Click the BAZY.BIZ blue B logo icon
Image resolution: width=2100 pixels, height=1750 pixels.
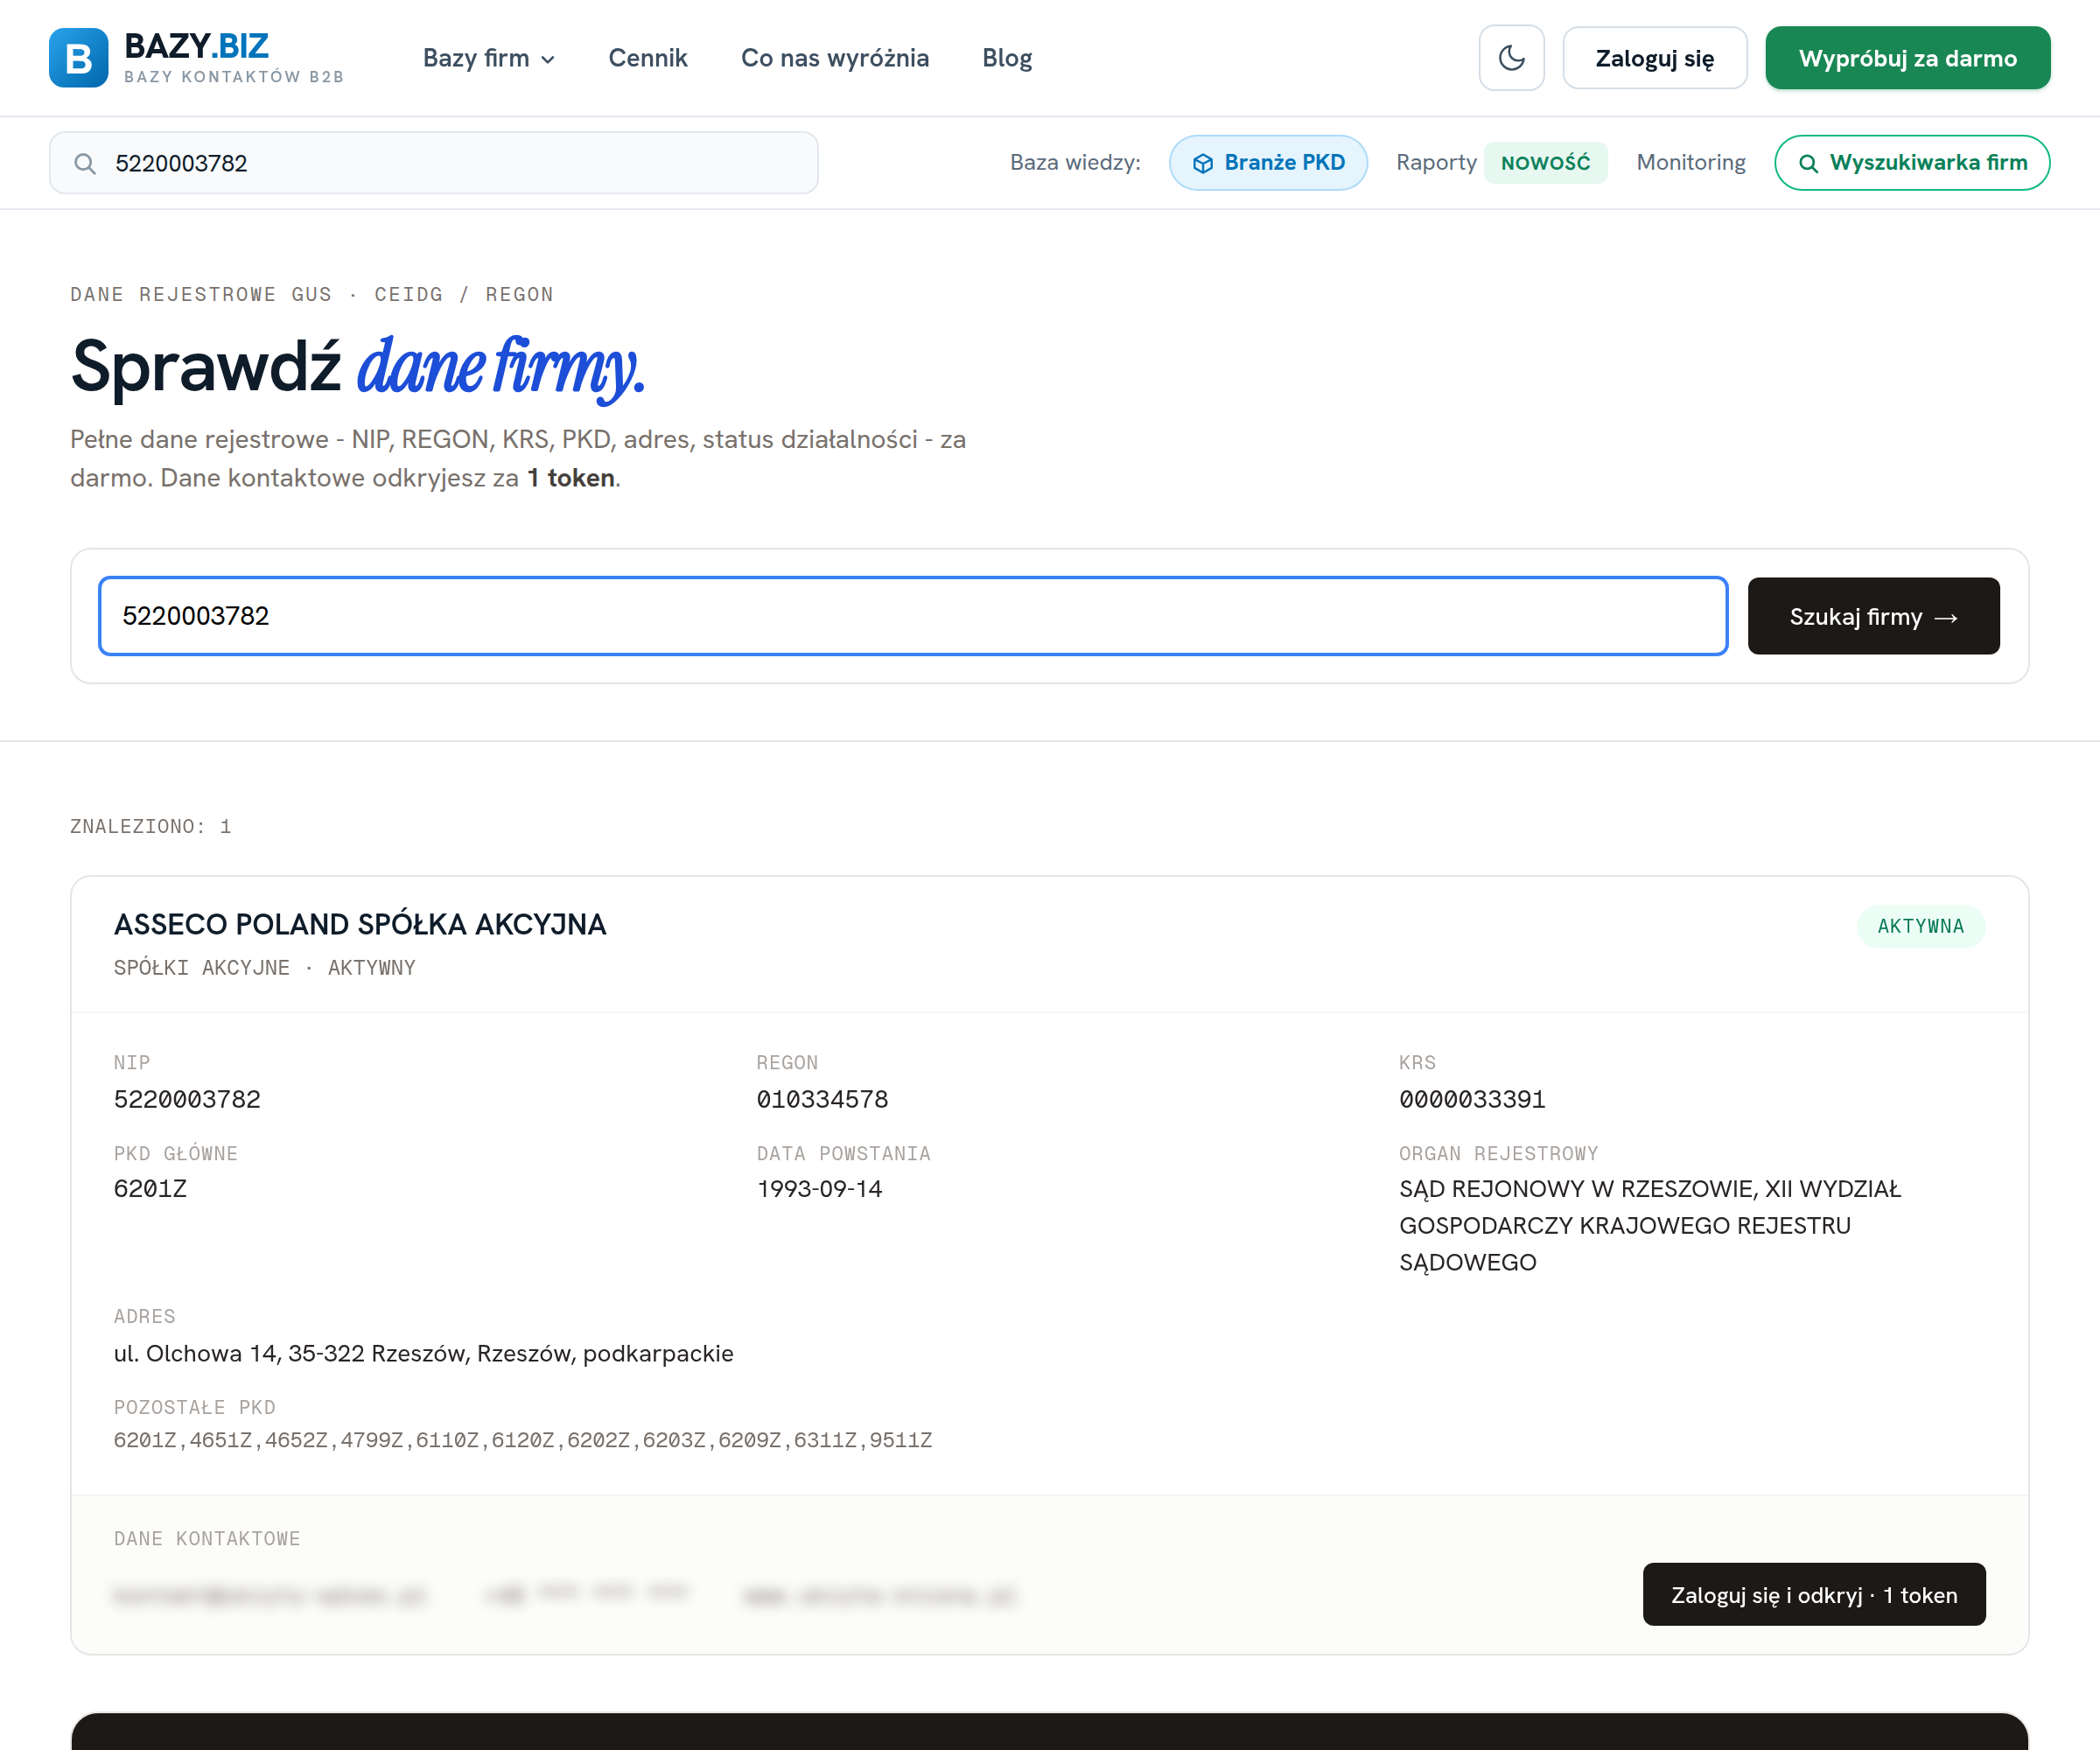78,58
